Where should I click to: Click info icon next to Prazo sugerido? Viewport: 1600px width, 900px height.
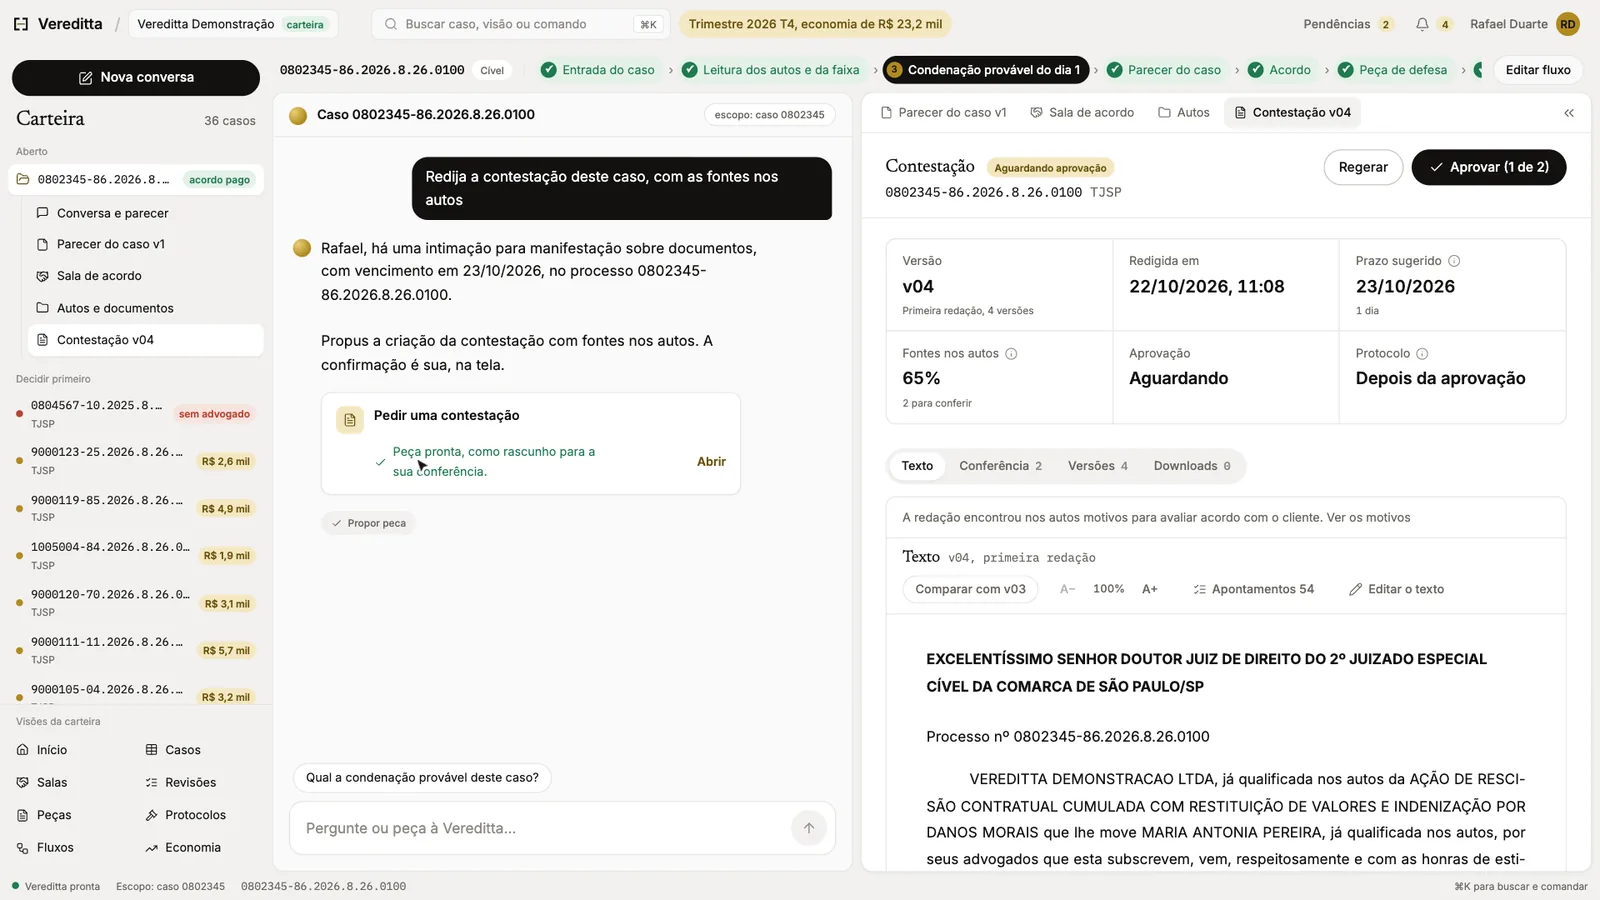click(1454, 261)
